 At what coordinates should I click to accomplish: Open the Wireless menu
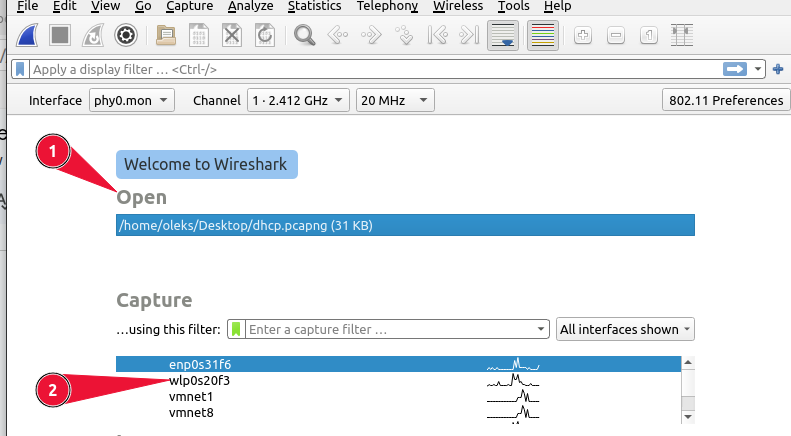pyautogui.click(x=457, y=6)
